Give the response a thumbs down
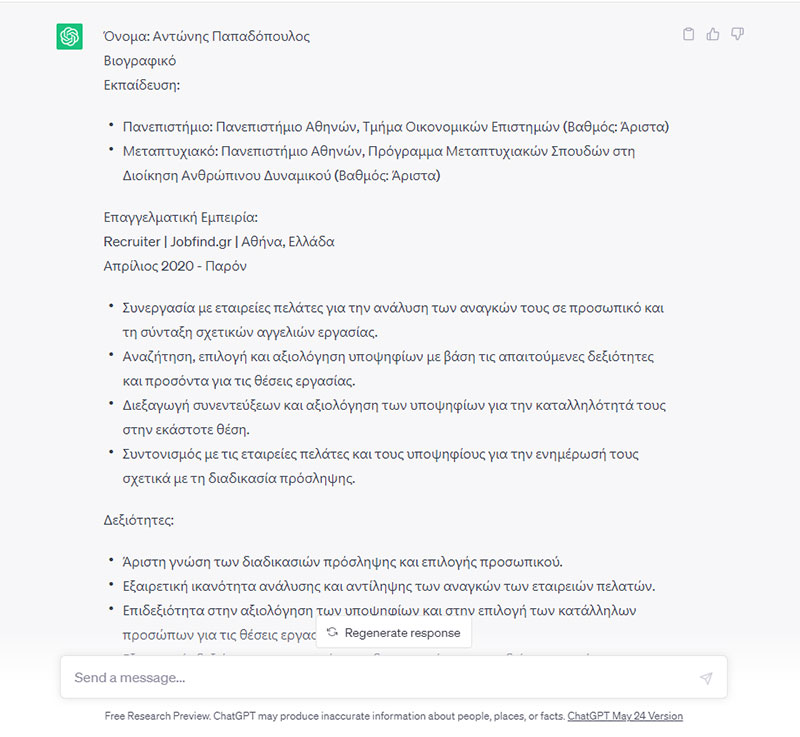Screen dimensions: 800x737 (x=738, y=34)
